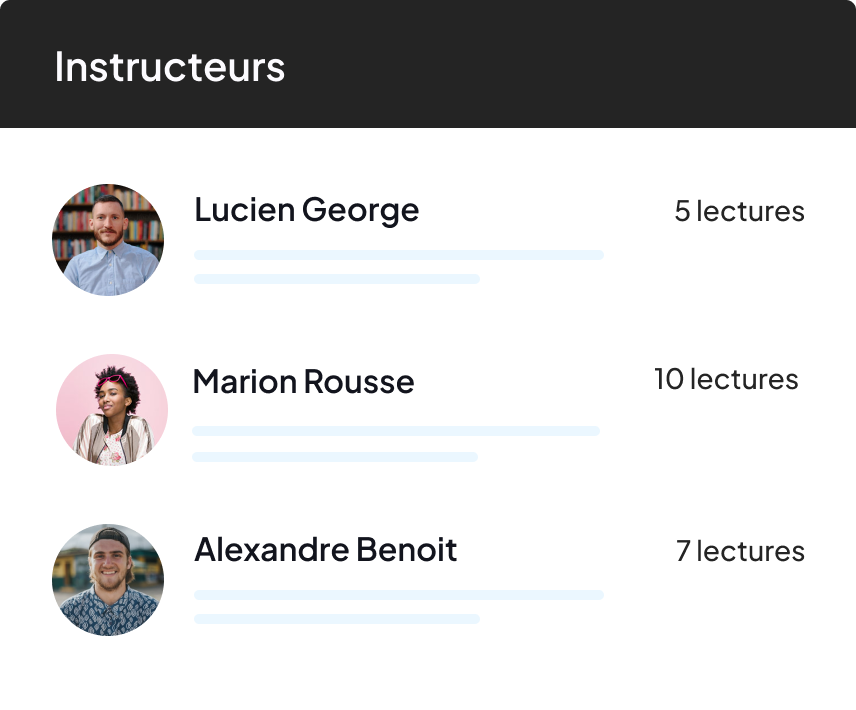Select the word Rousse in second row
856x710 pixels.
pyautogui.click(x=359, y=381)
